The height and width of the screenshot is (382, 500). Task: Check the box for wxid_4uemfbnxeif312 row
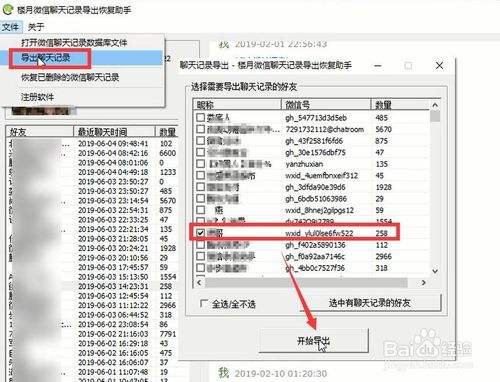(200, 175)
